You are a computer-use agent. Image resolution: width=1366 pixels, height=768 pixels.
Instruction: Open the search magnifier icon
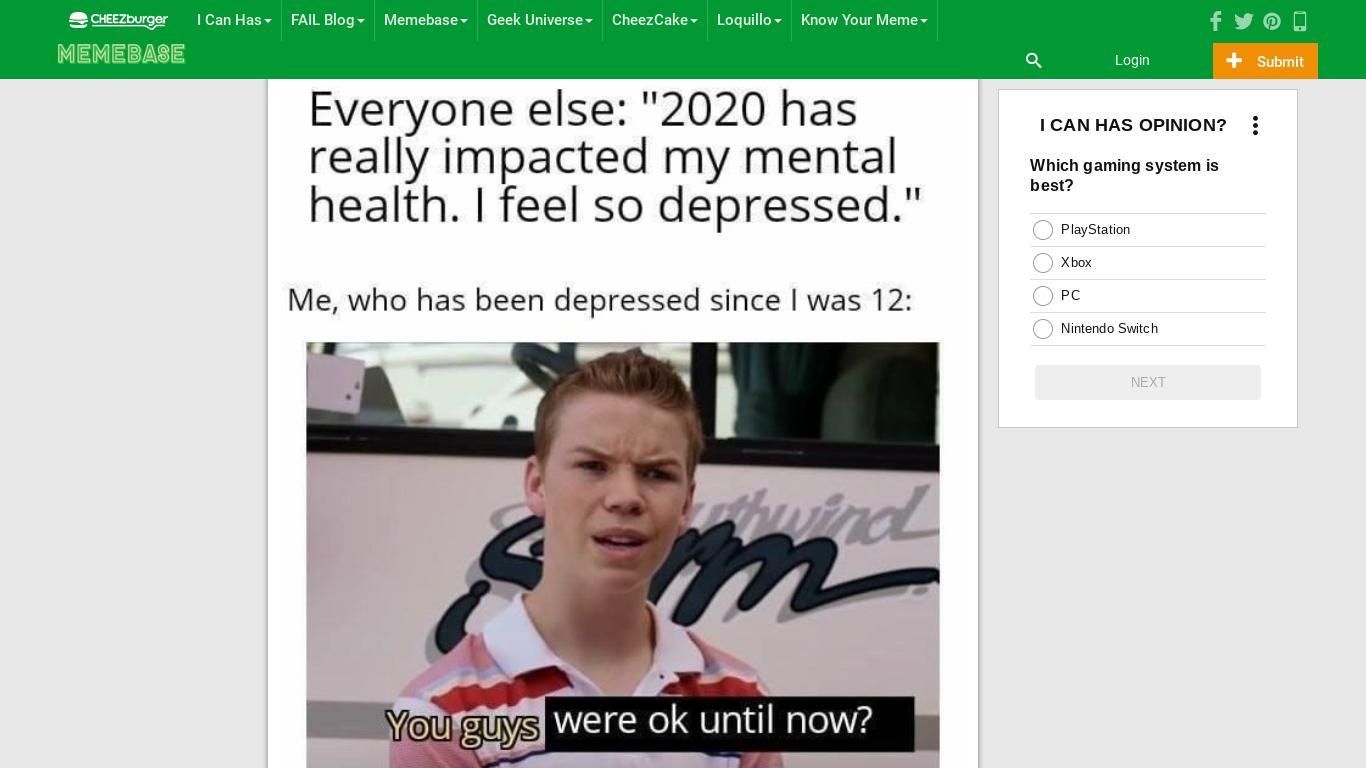(x=1034, y=61)
